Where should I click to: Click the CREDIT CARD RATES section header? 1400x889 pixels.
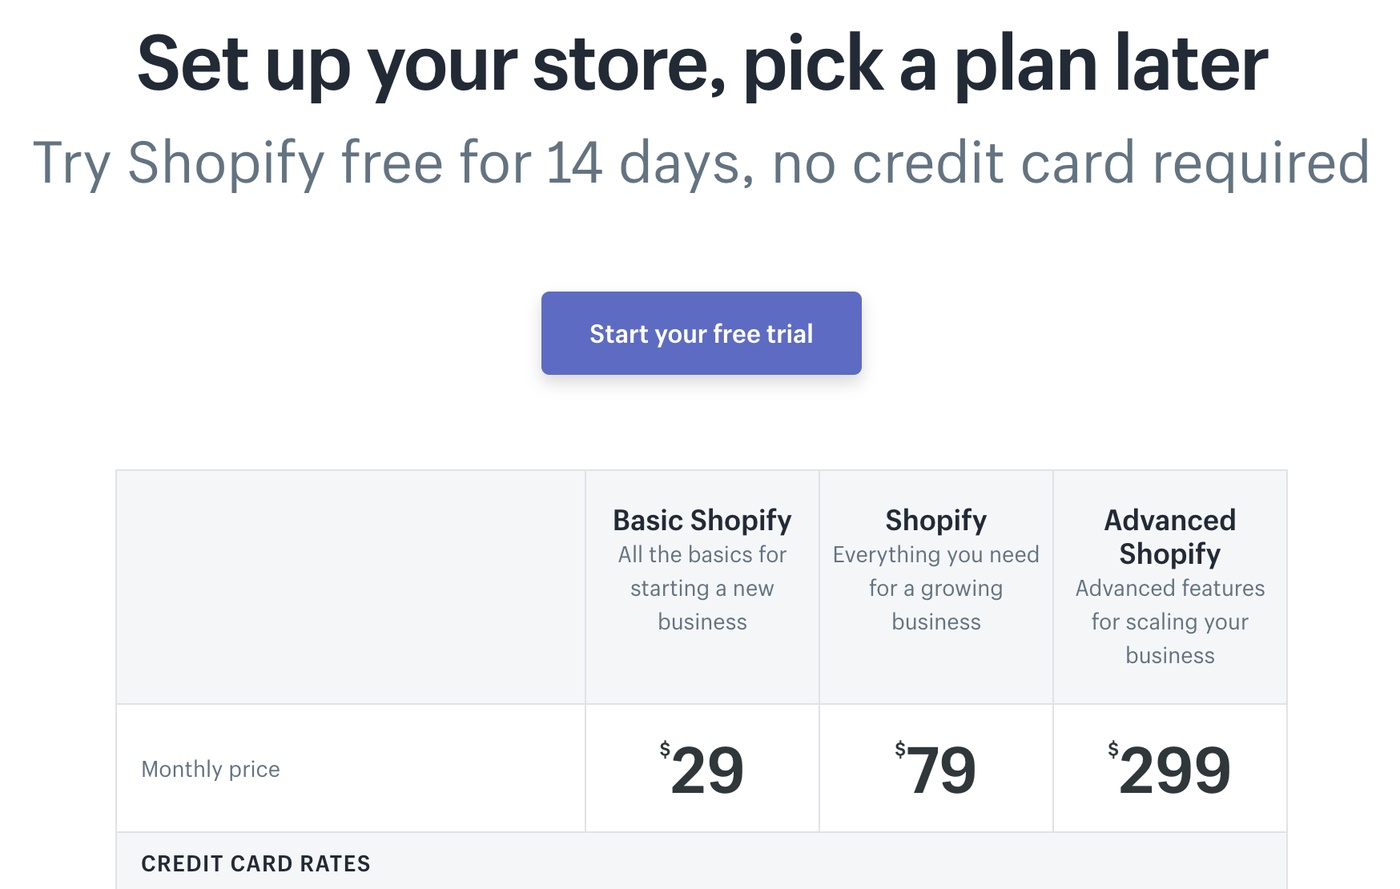(256, 864)
